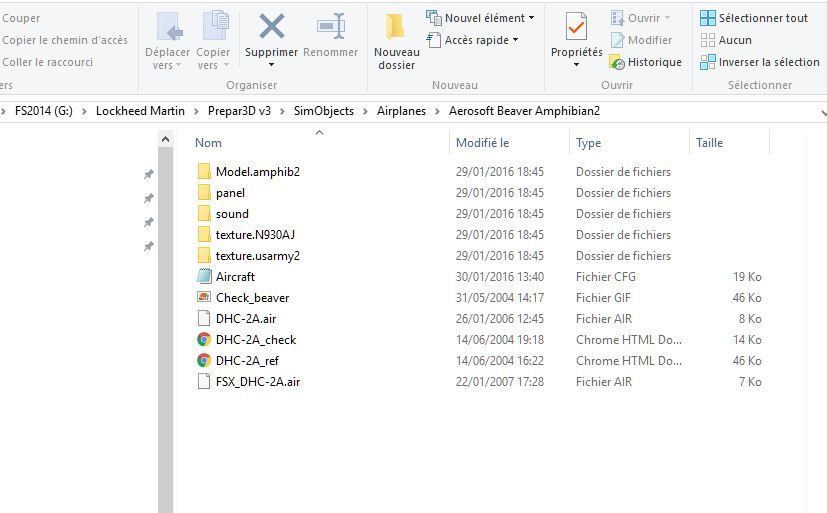The width and height of the screenshot is (827, 513).
Task: Click the panel folder icon
Action: 204,192
